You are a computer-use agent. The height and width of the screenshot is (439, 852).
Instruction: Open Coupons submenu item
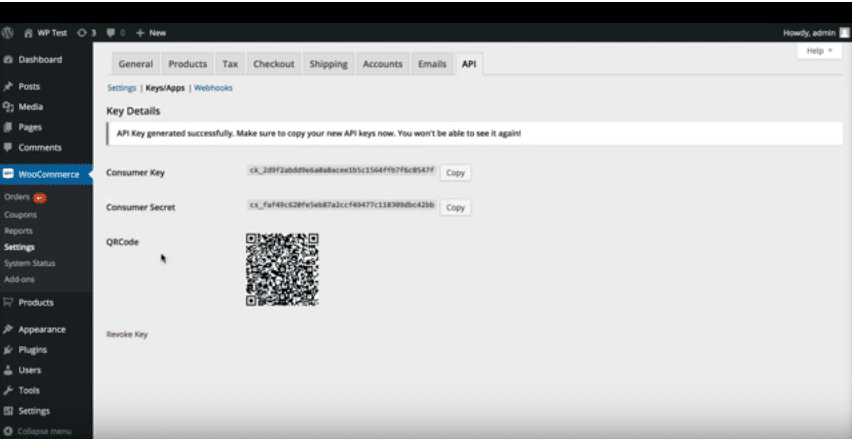21,215
